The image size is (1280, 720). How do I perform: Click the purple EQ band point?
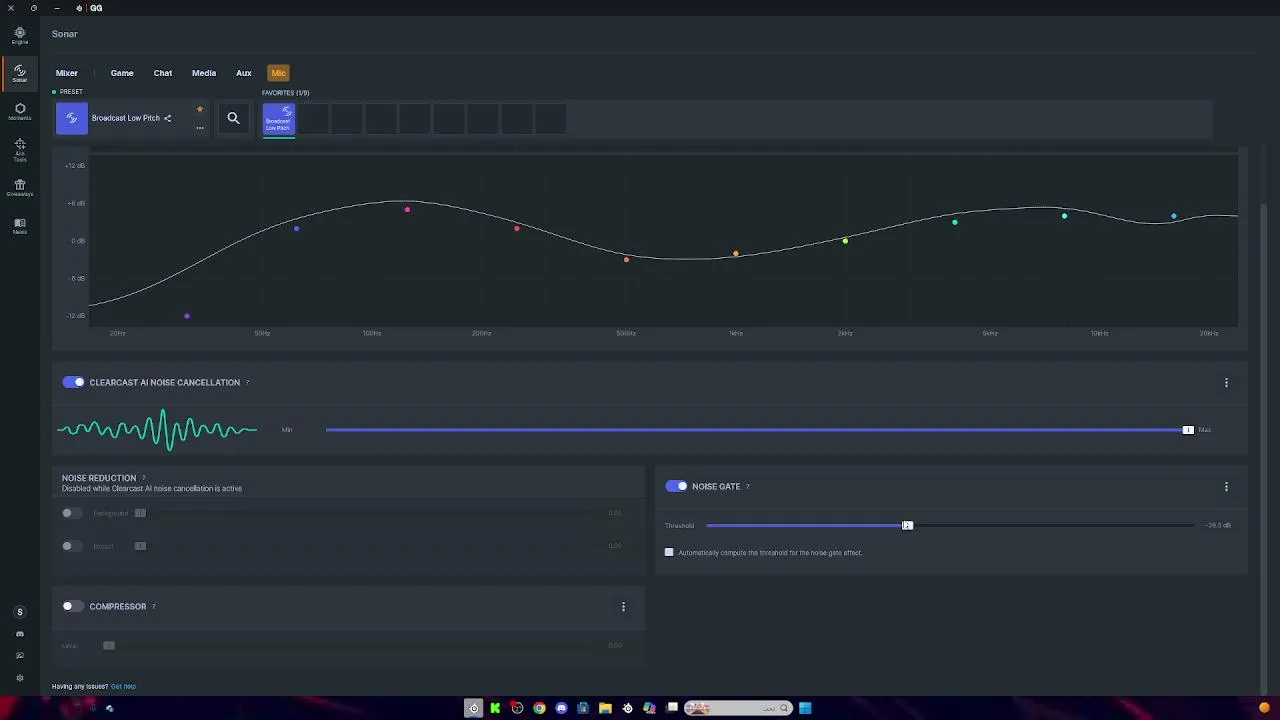click(187, 316)
